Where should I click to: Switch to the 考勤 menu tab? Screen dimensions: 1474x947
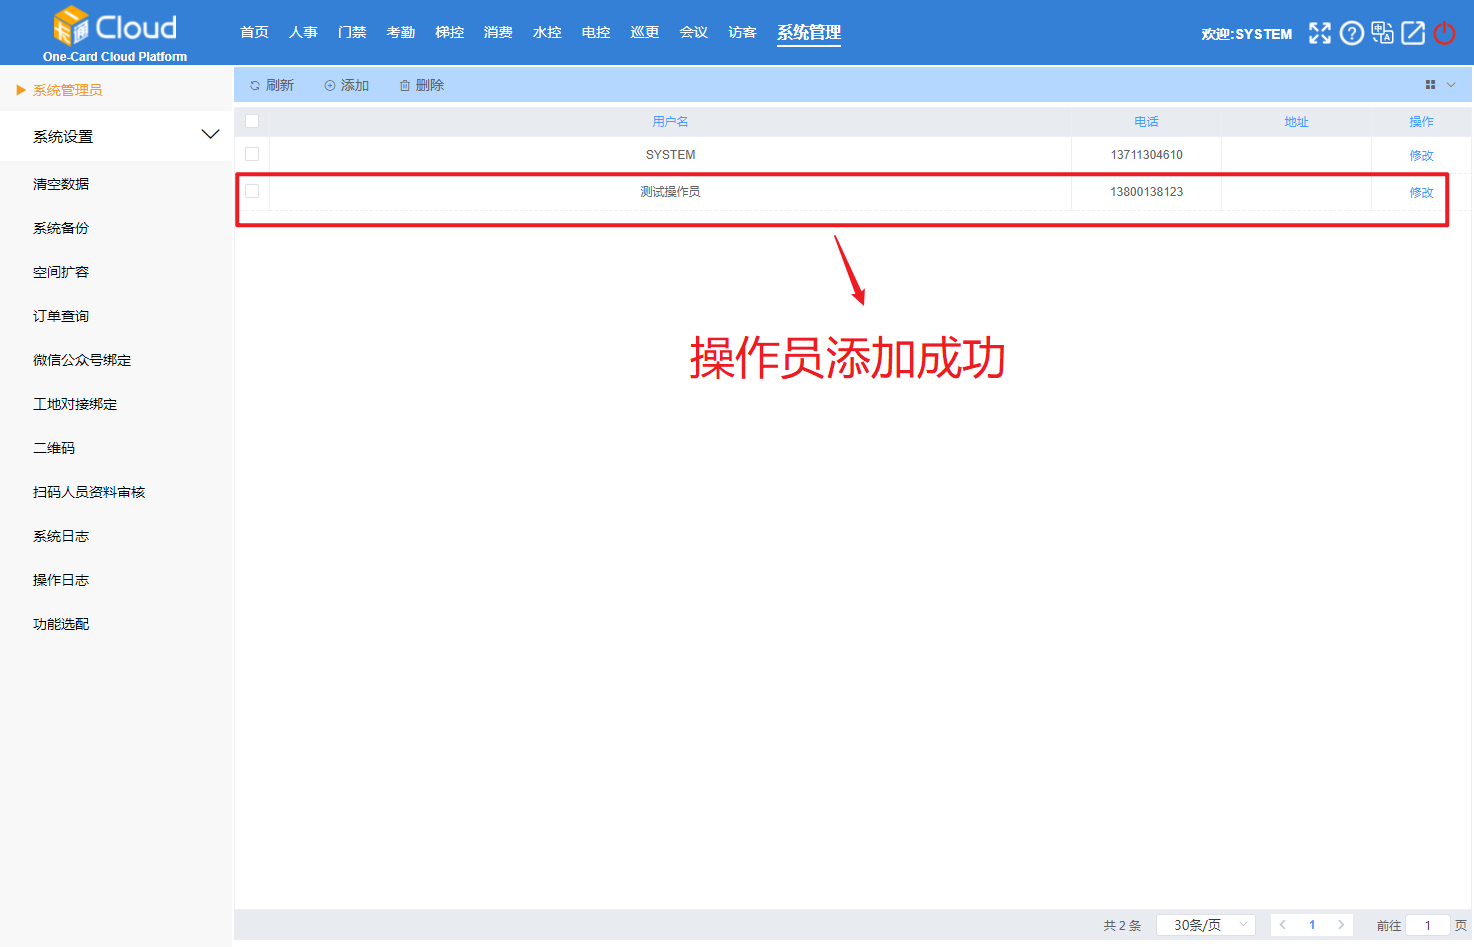pos(400,31)
